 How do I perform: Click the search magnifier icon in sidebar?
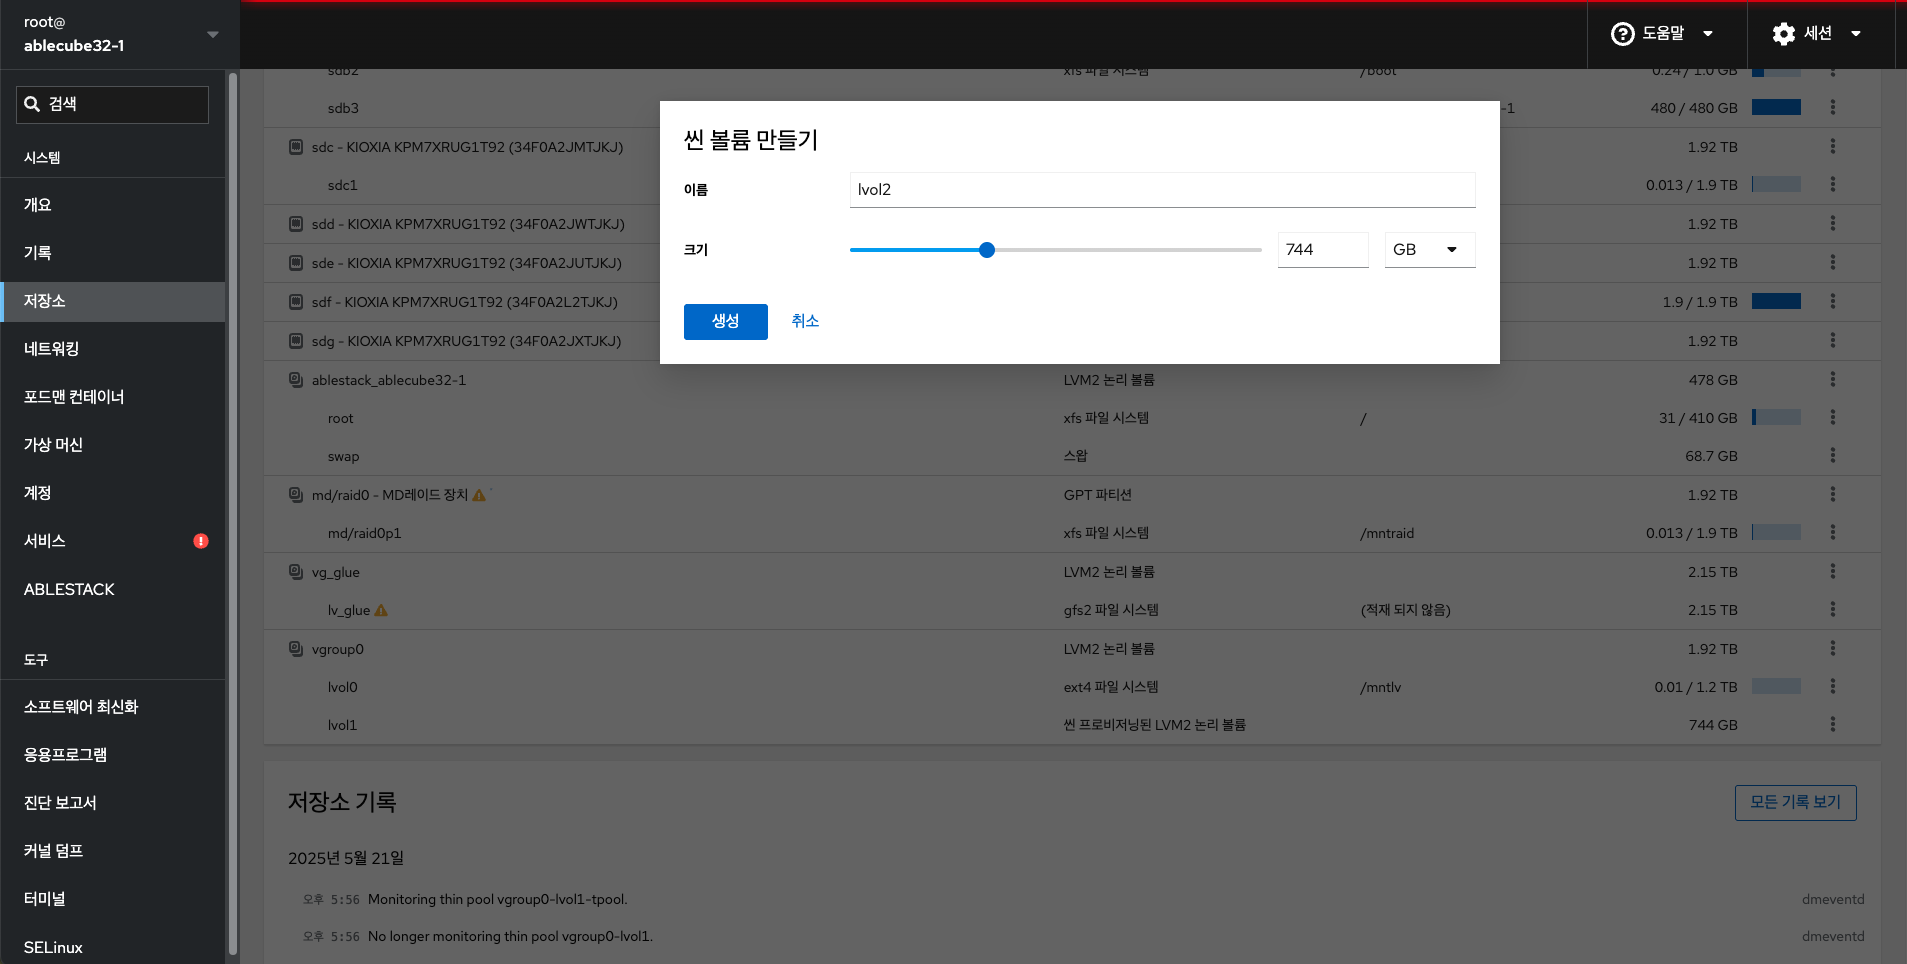pyautogui.click(x=32, y=104)
